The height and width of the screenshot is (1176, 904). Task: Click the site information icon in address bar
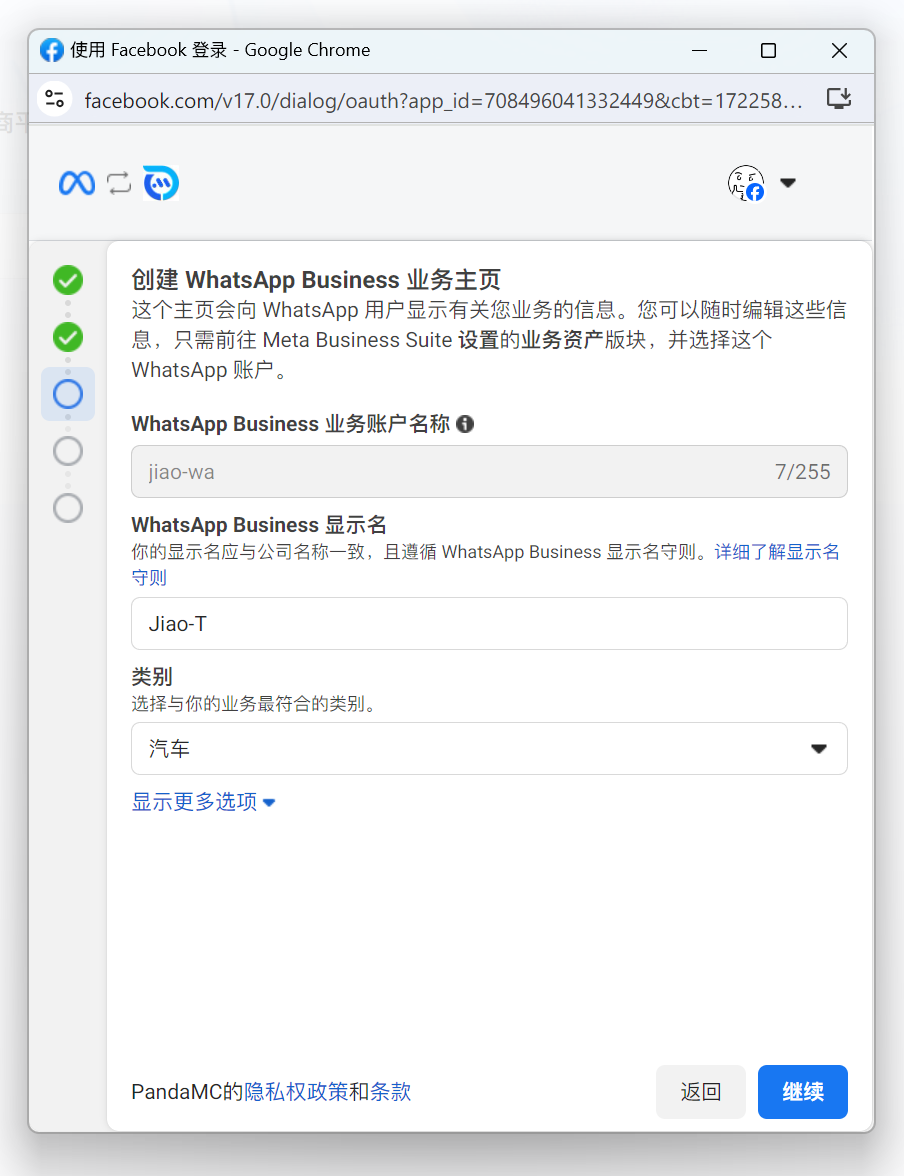pos(55,98)
